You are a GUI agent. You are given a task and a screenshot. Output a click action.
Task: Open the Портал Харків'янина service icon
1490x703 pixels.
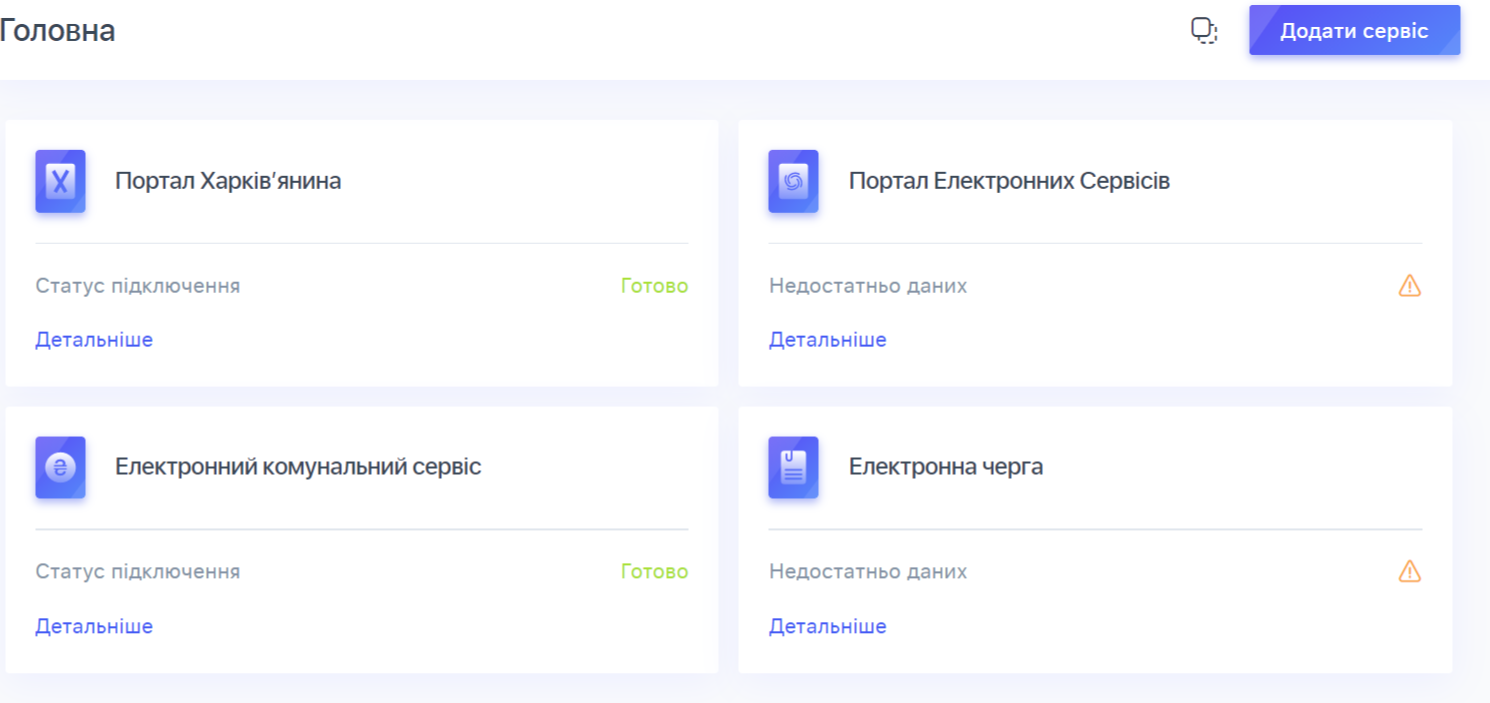(60, 181)
